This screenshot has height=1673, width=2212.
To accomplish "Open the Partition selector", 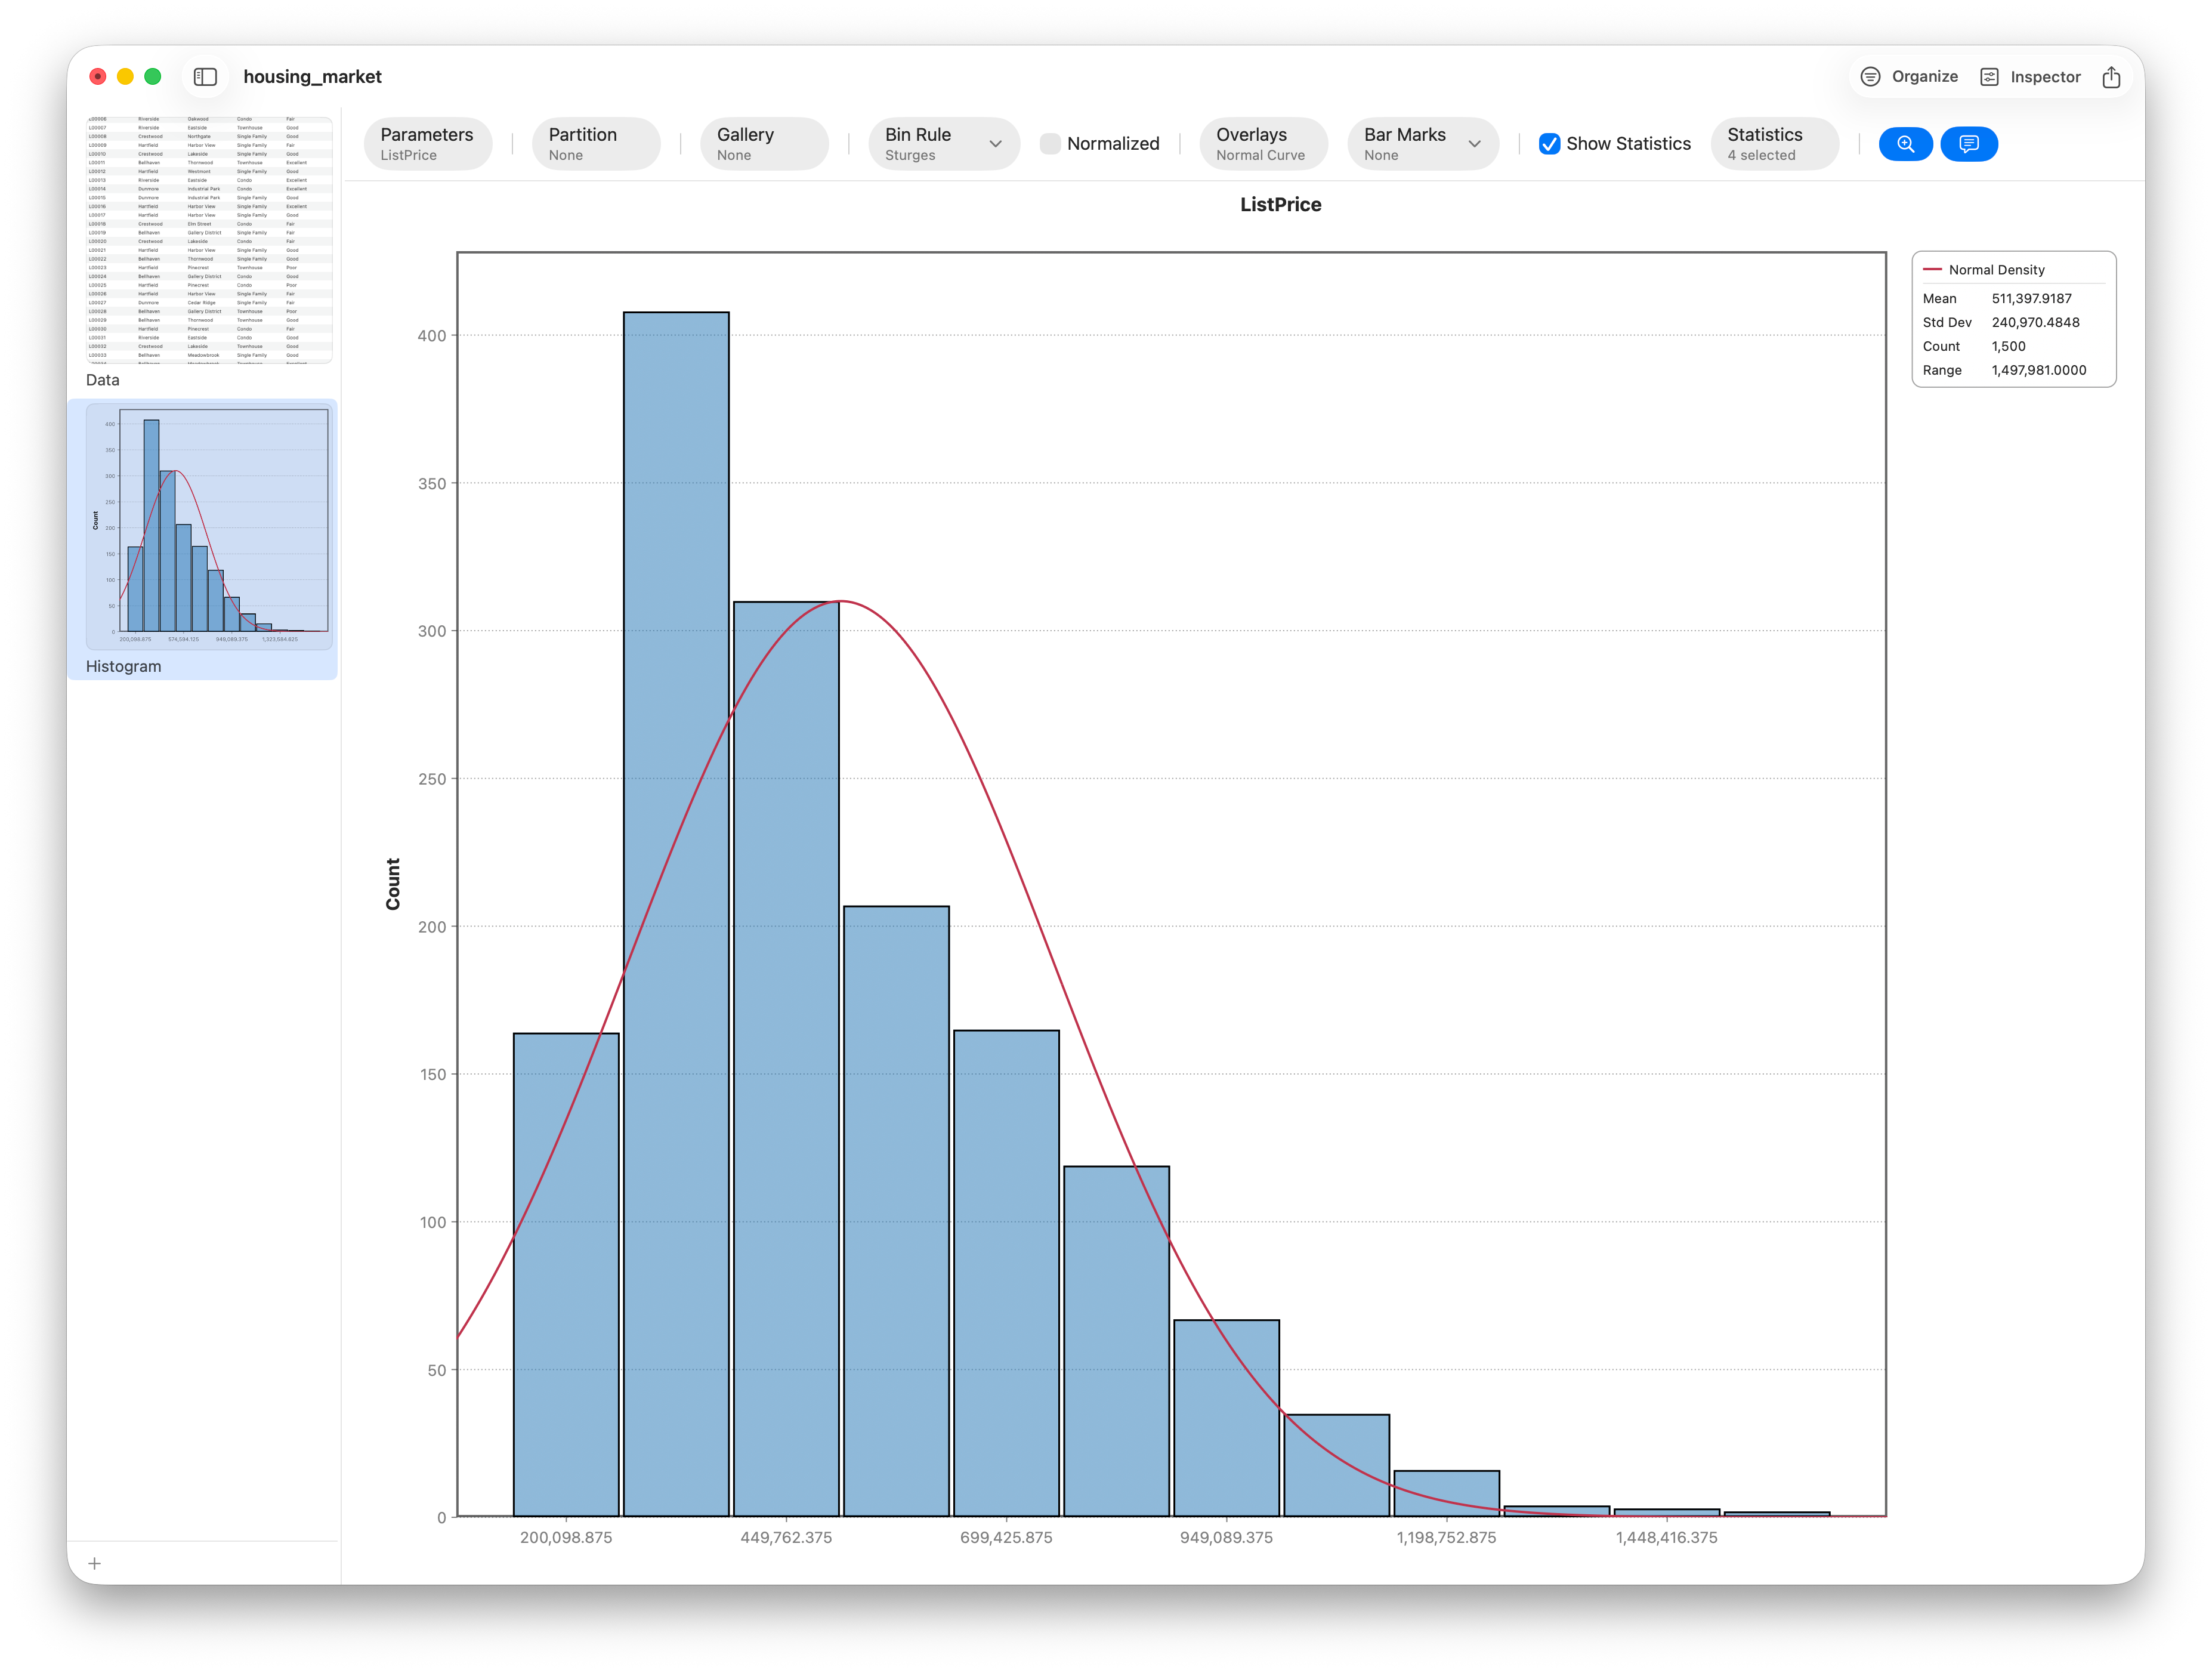I will click(596, 144).
